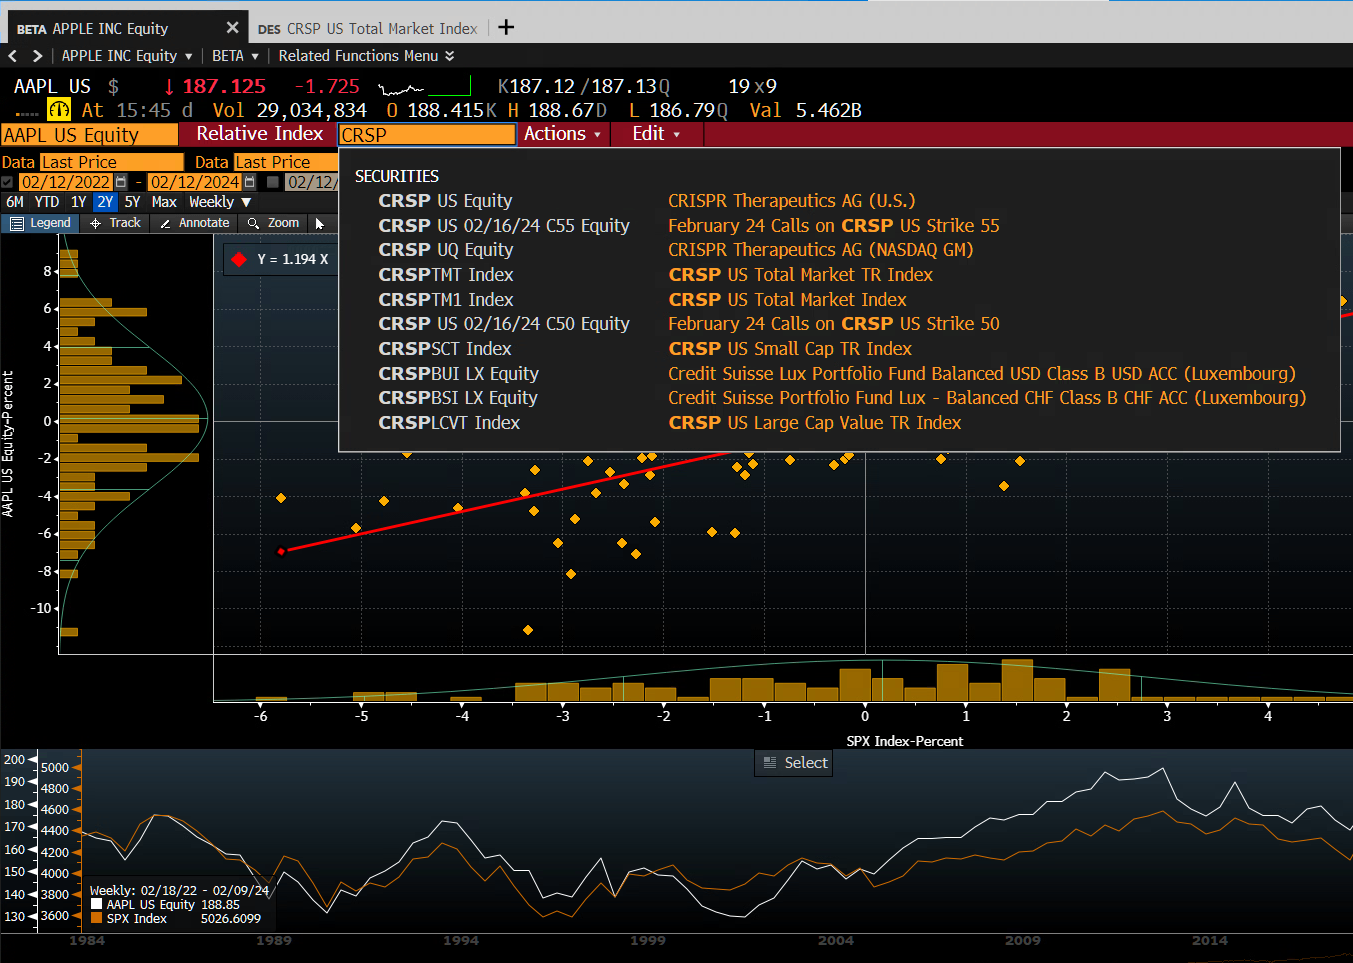Switch to DES CRSP US Total Market Index tab

[x=367, y=28]
